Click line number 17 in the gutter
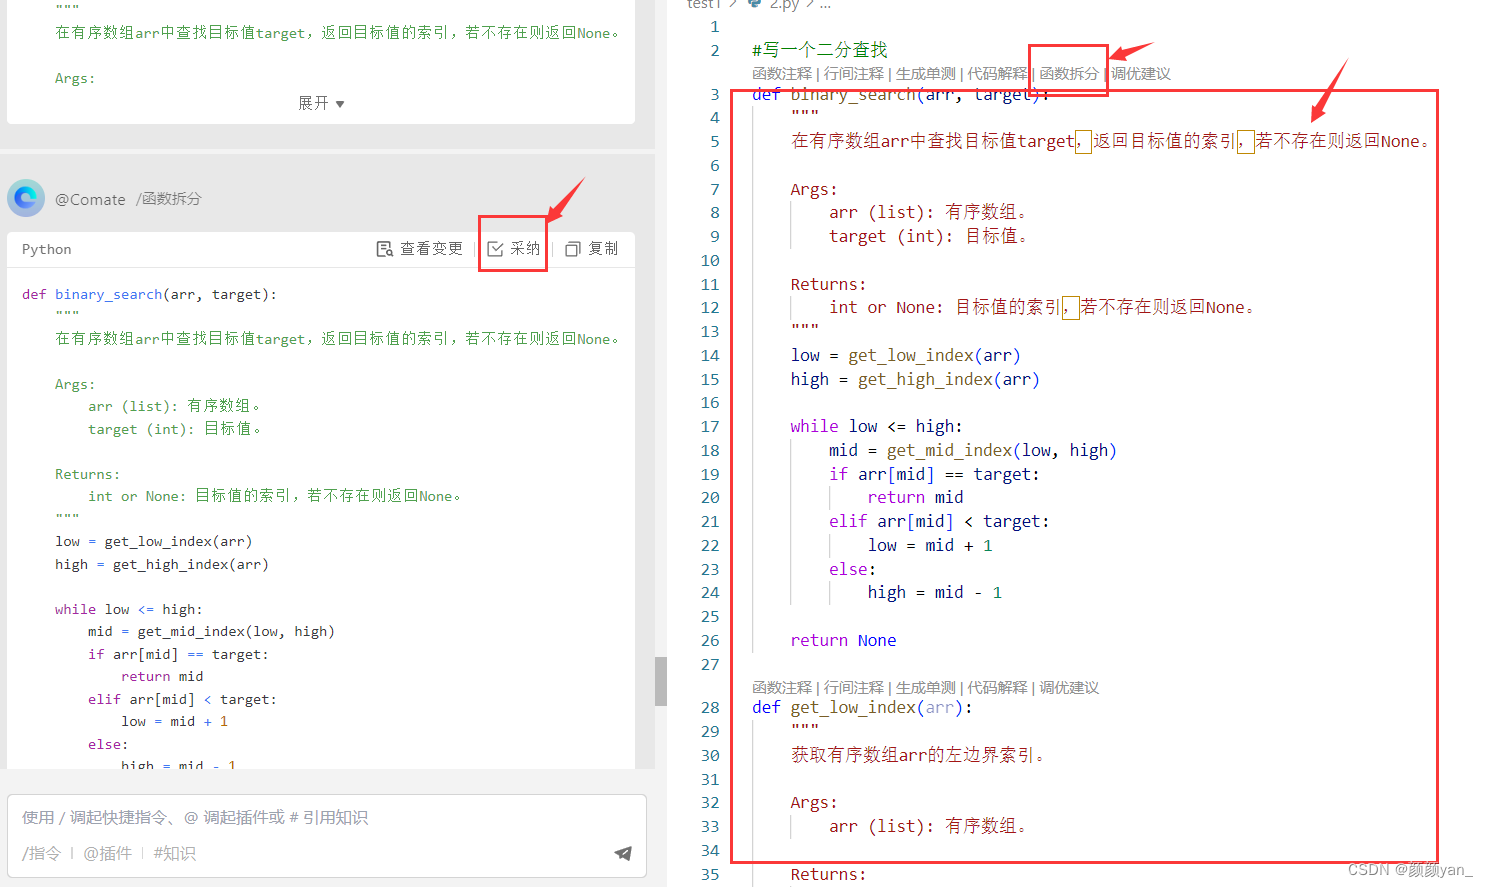 click(710, 426)
